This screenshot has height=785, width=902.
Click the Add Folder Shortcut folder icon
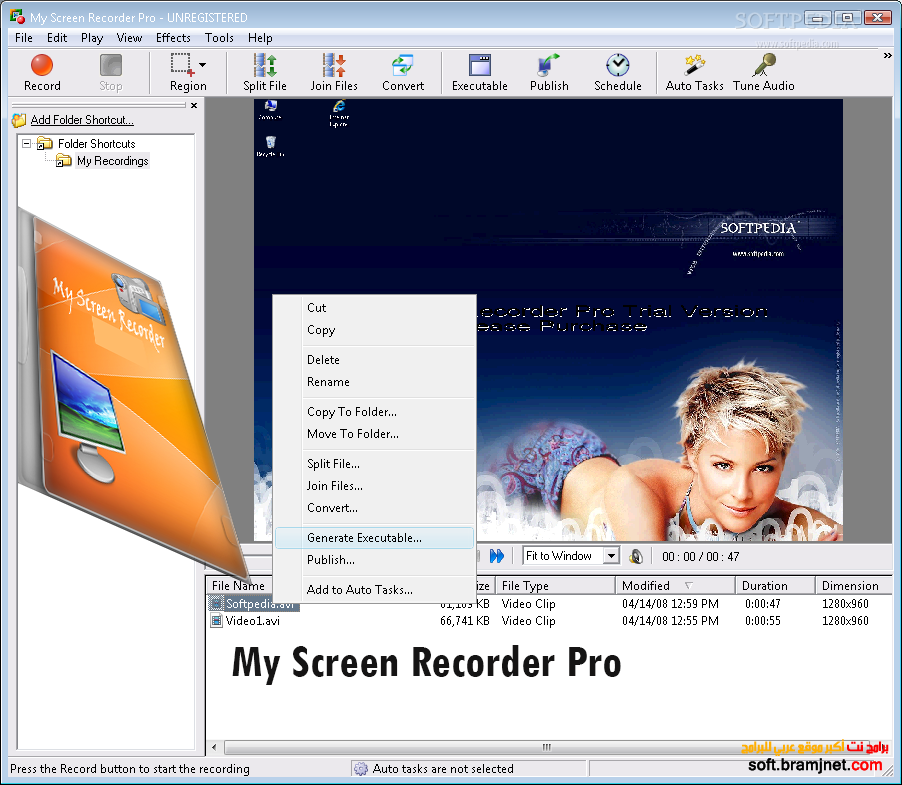click(19, 120)
